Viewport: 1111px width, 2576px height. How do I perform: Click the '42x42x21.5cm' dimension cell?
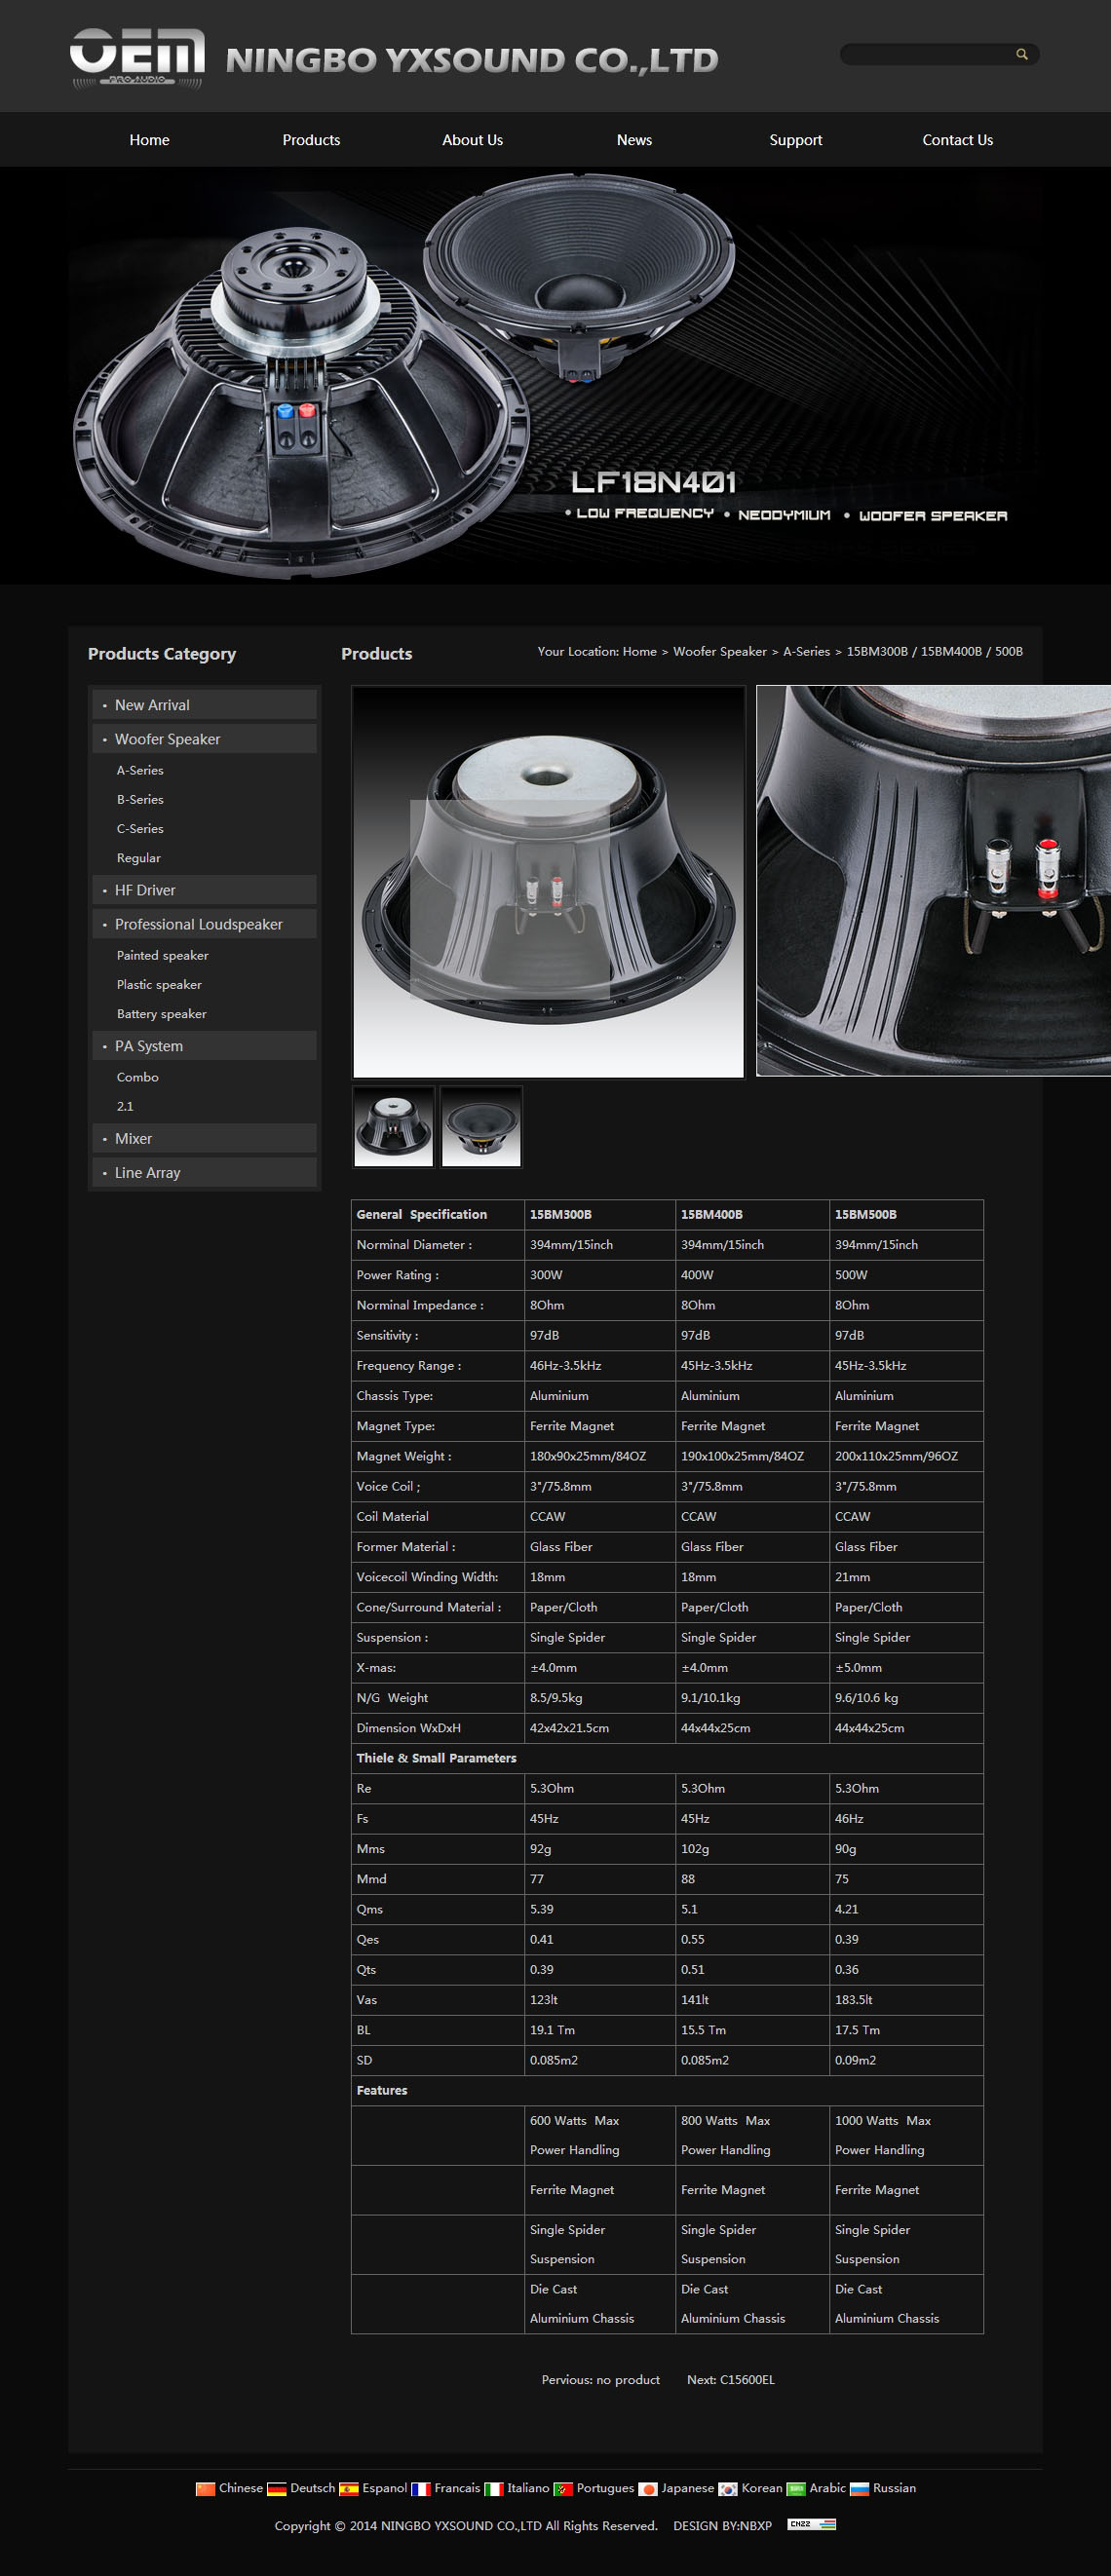570,1728
